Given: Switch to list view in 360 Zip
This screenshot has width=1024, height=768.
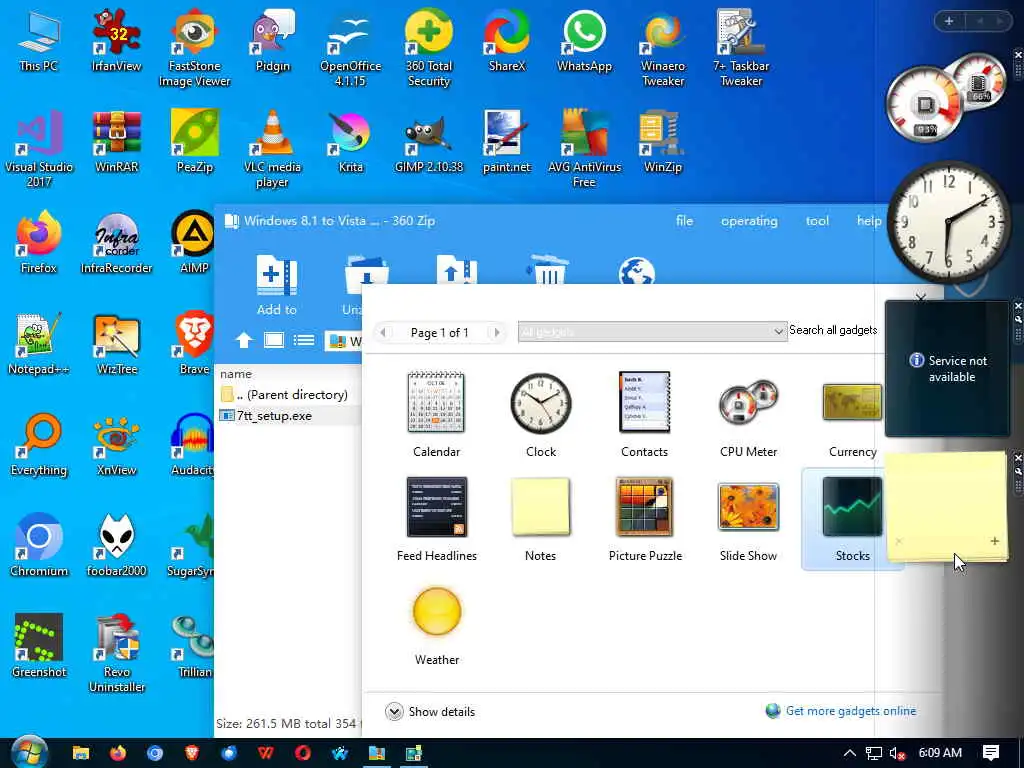Looking at the screenshot, I should pyautogui.click(x=304, y=340).
